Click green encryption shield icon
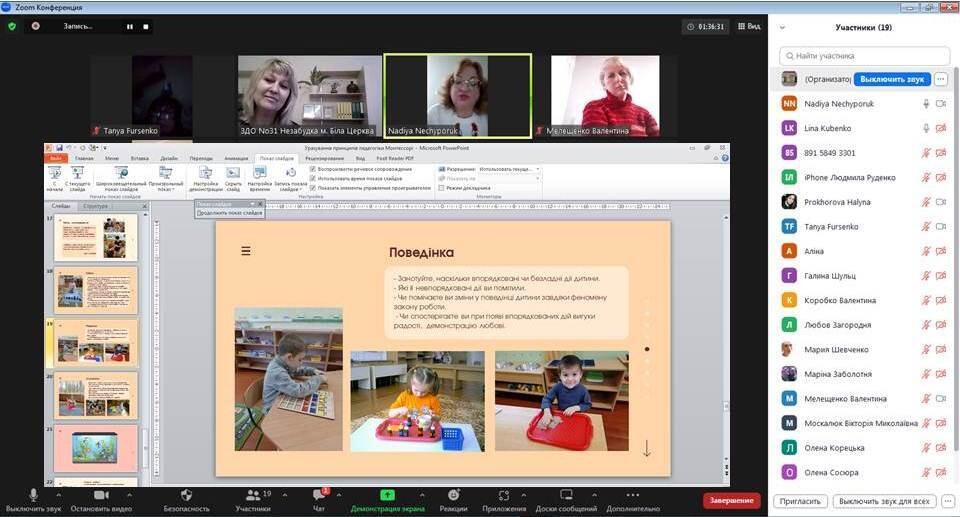This screenshot has height=517, width=960. pyautogui.click(x=12, y=26)
